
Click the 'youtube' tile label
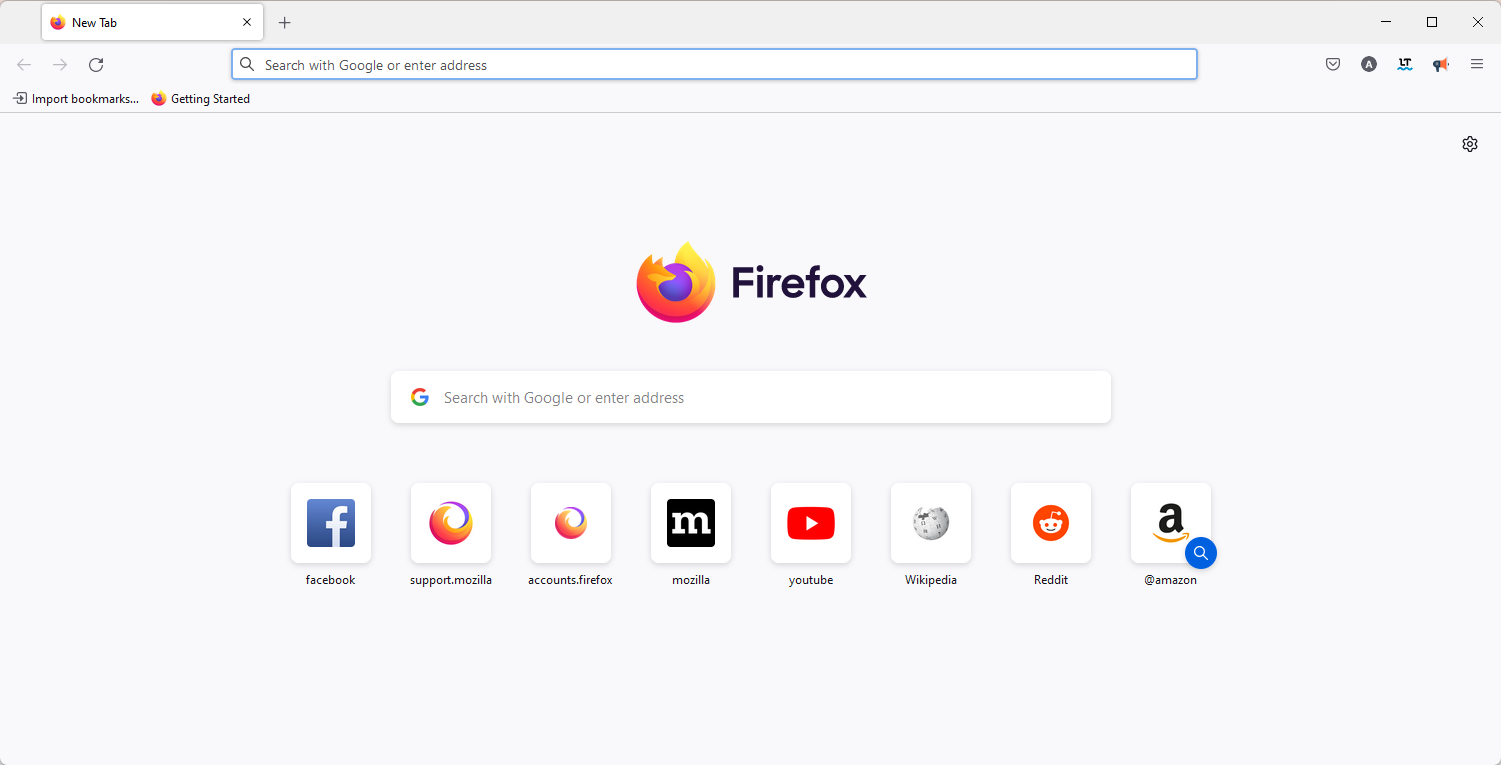[x=811, y=580]
